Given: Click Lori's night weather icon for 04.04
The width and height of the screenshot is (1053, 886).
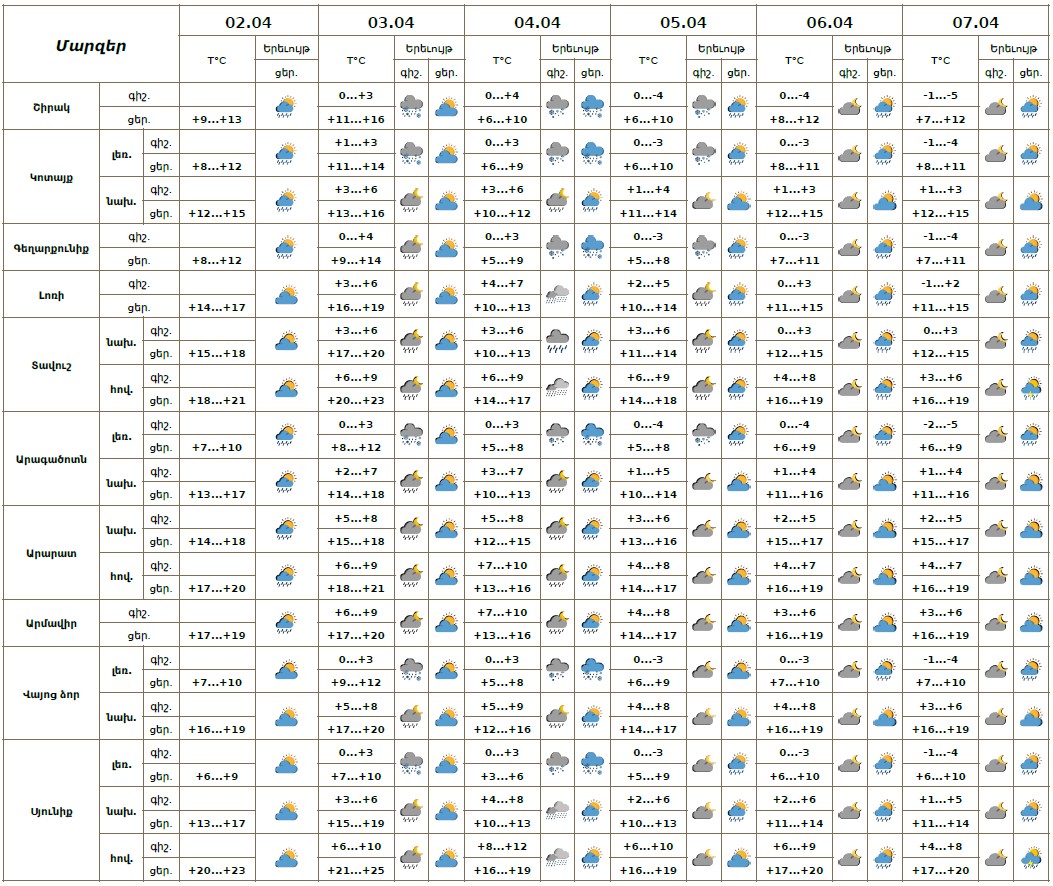Looking at the screenshot, I should coord(557,294).
